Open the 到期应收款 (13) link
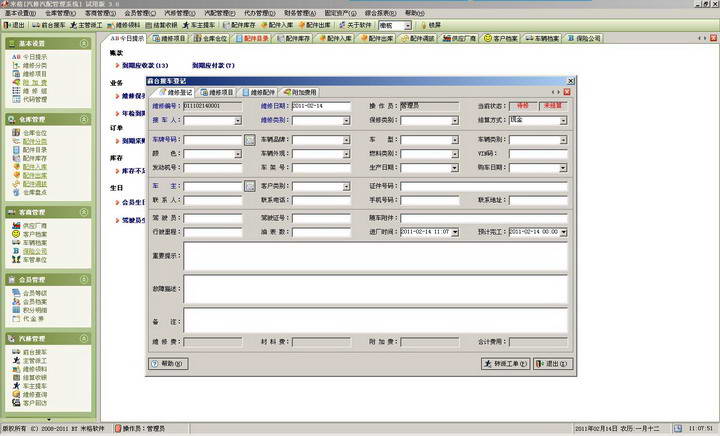Image resolution: width=720 pixels, height=436 pixels. click(x=145, y=66)
